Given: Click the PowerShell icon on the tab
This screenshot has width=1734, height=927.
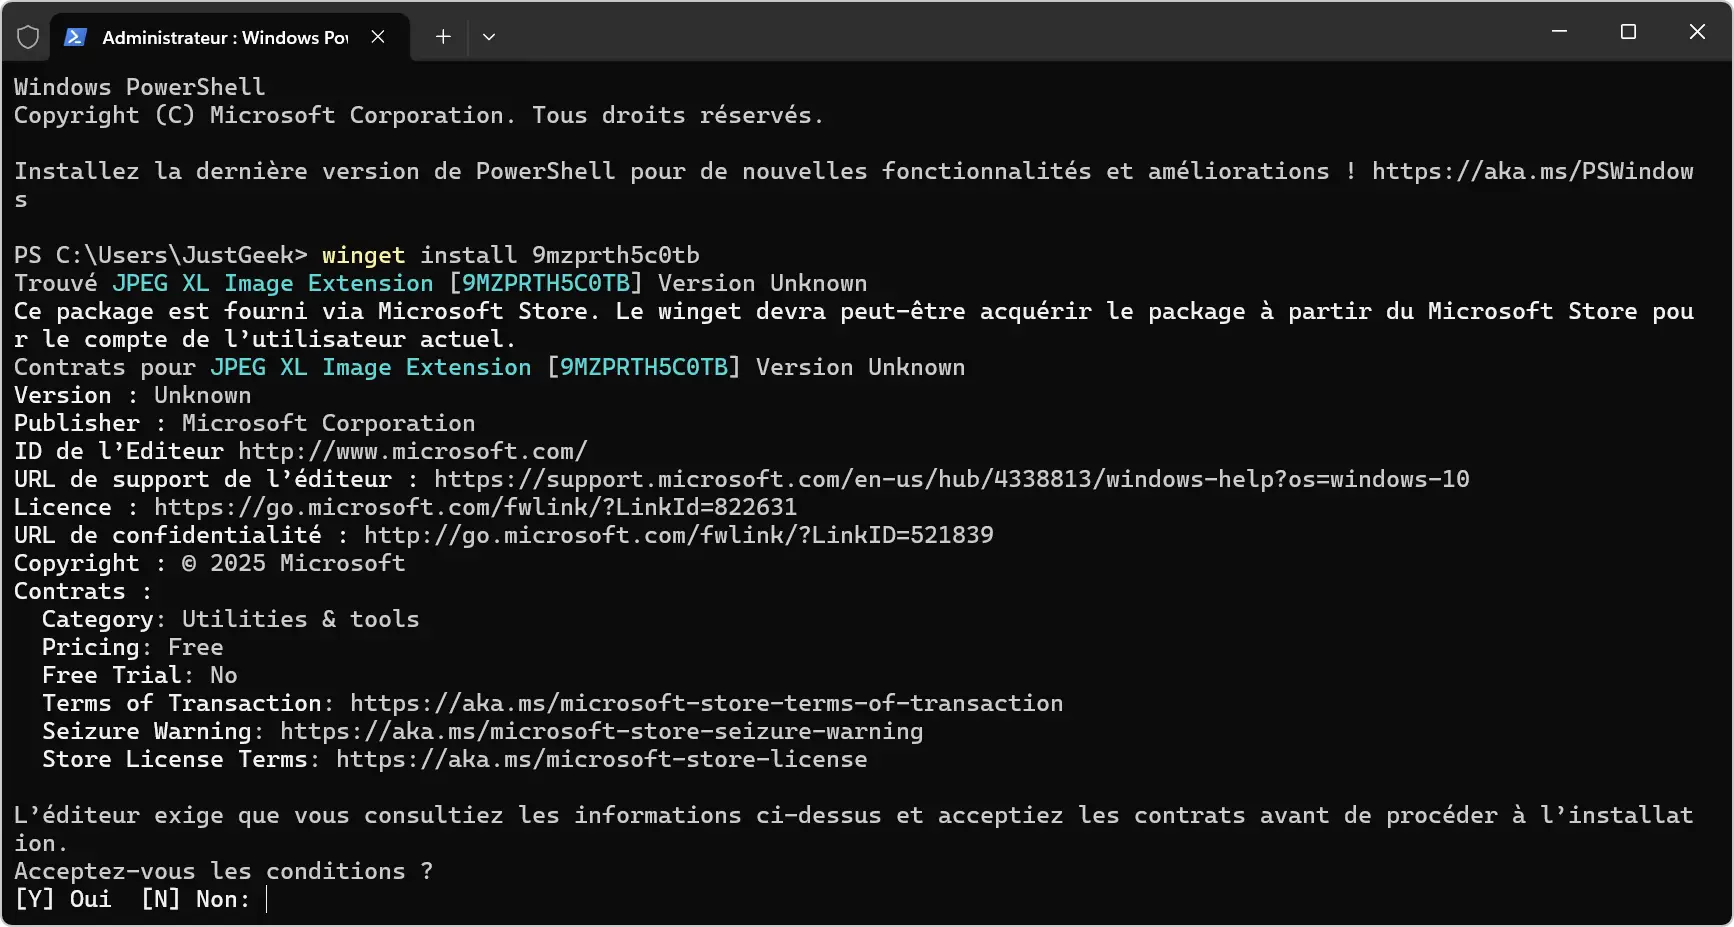Looking at the screenshot, I should 75,37.
